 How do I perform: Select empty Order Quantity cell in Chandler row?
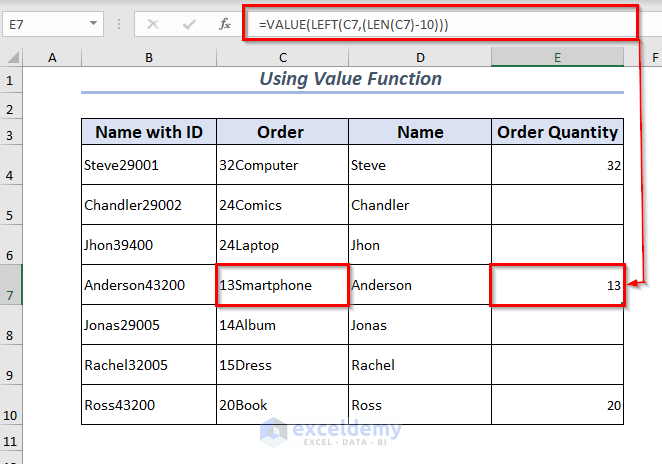557,205
